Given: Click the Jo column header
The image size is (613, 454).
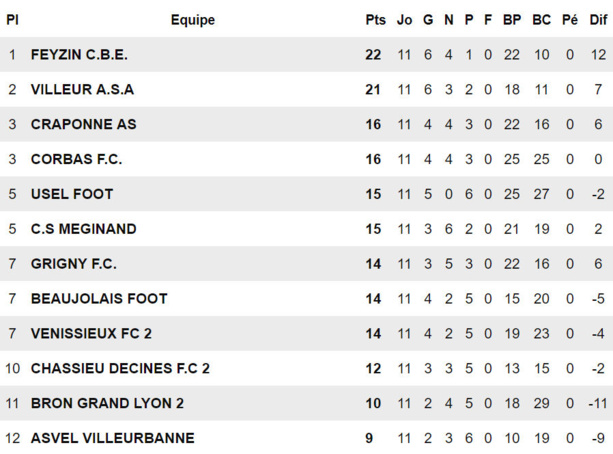Looking at the screenshot, I should click(x=404, y=20).
